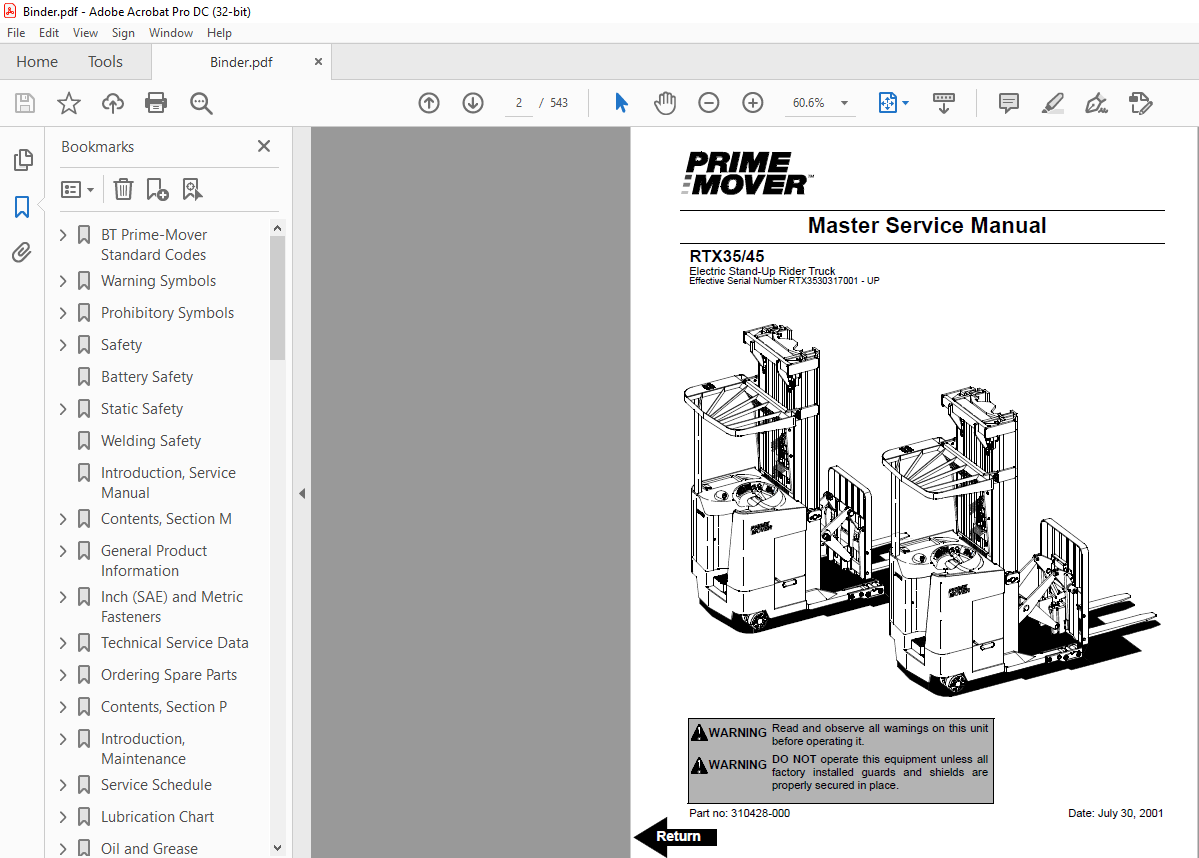Expand Technical Service Data bookmark
The image size is (1199, 858).
tap(63, 643)
